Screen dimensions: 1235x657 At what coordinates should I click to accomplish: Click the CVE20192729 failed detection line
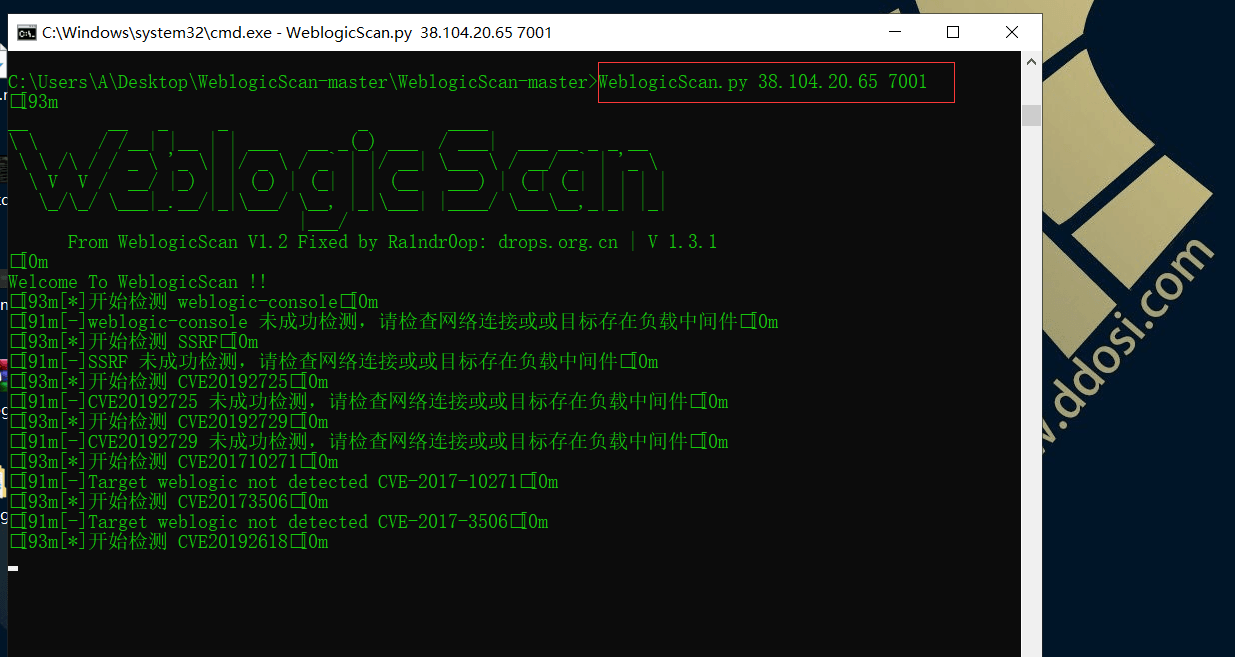[x=369, y=442]
